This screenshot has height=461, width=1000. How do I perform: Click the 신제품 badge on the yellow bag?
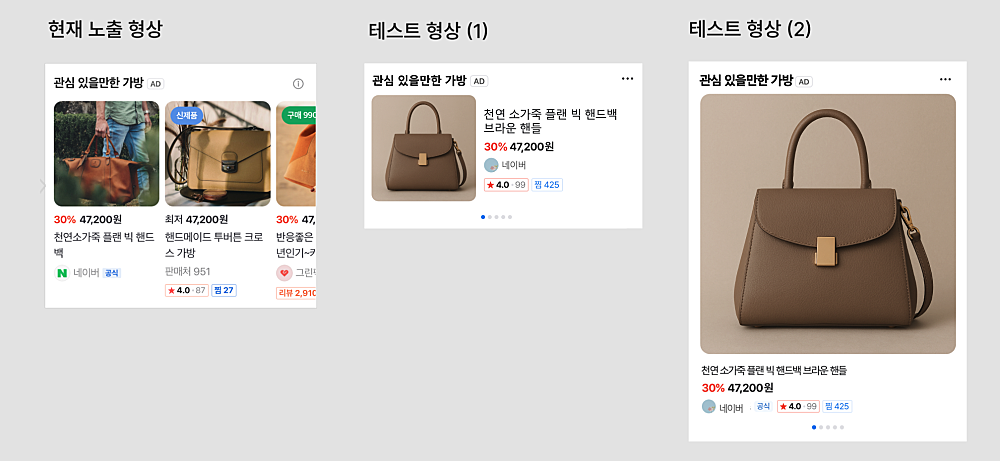point(187,115)
